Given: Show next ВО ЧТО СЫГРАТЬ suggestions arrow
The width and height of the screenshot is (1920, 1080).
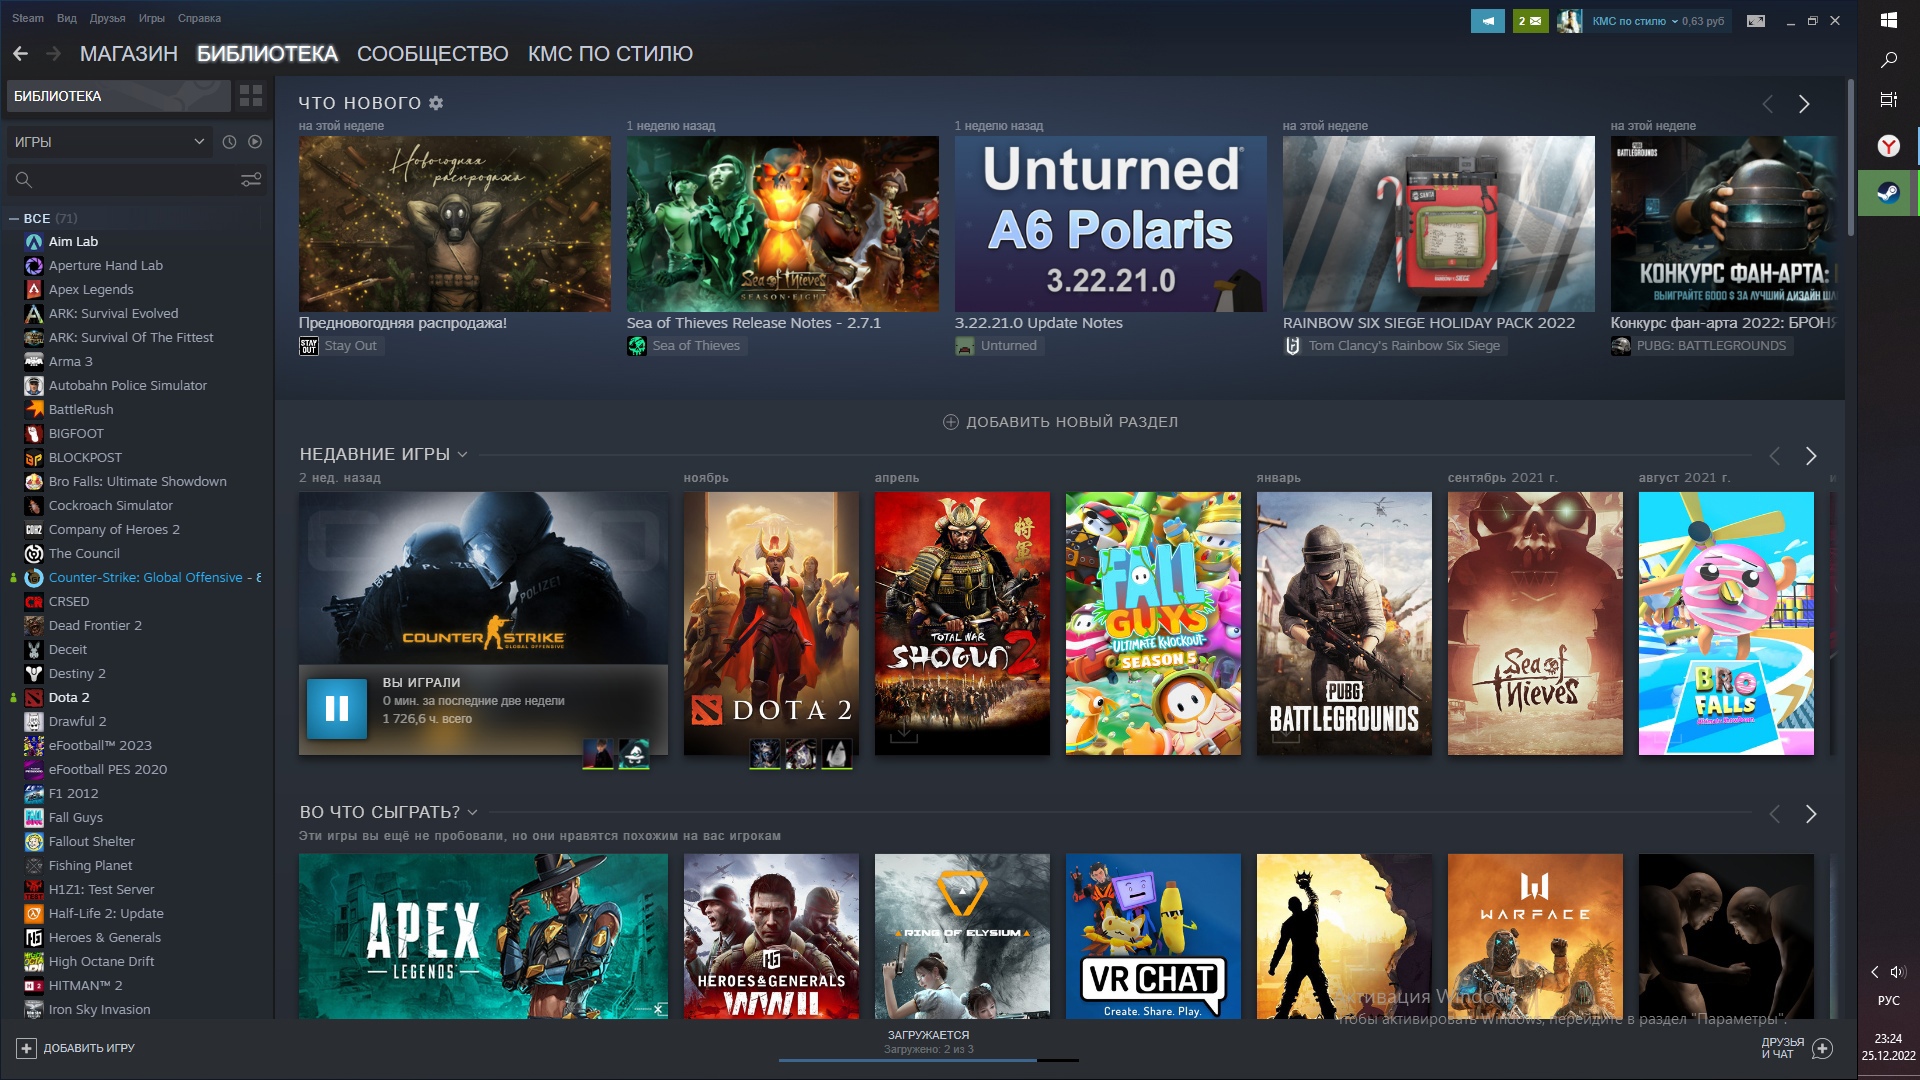Looking at the screenshot, I should [x=1811, y=814].
